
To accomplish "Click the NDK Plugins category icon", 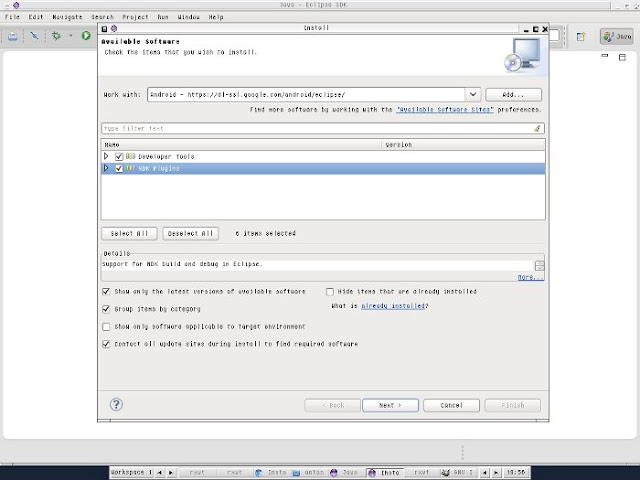I will 130,168.
